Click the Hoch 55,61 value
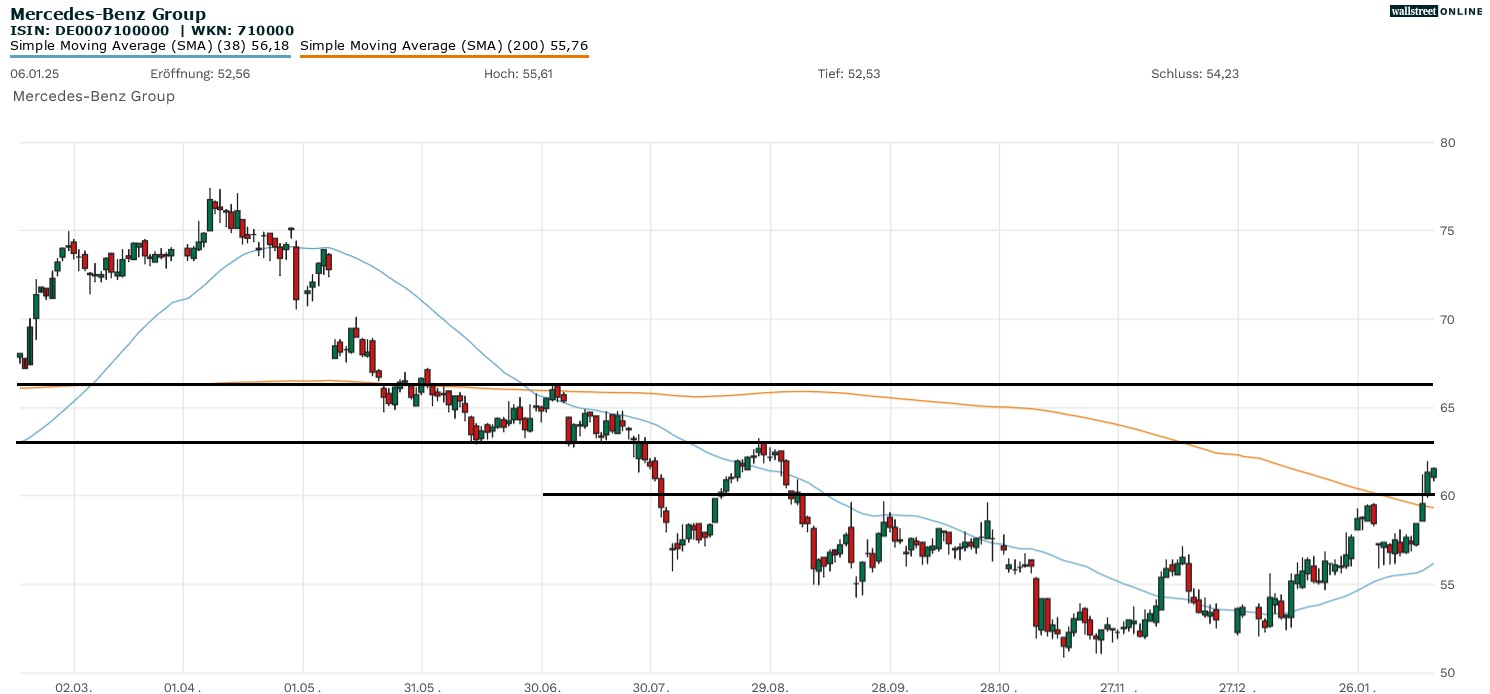The width and height of the screenshot is (1490, 694). 518,74
